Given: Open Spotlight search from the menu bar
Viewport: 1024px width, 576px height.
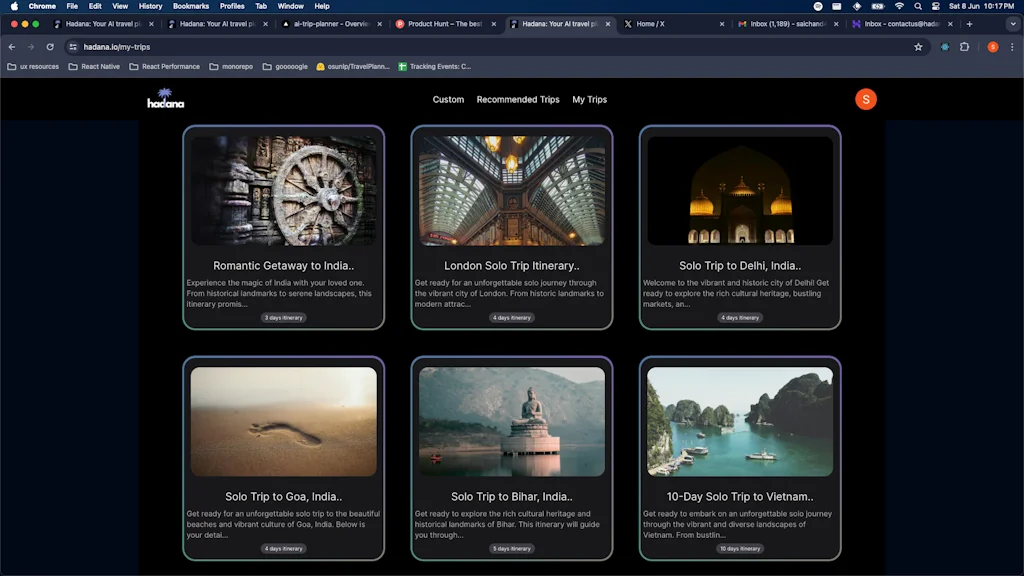Looking at the screenshot, I should click(918, 6).
